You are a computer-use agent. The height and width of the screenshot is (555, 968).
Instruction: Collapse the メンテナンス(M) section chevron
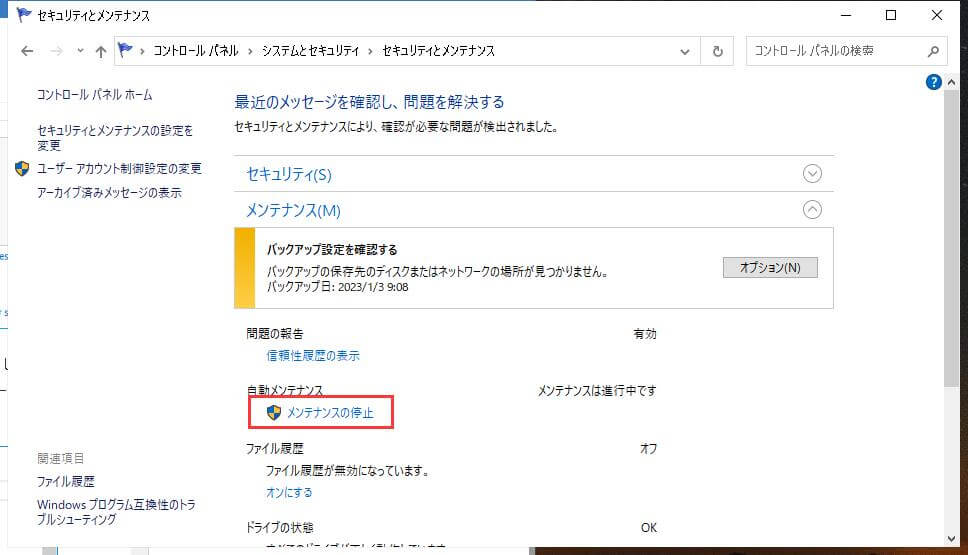pyautogui.click(x=812, y=209)
